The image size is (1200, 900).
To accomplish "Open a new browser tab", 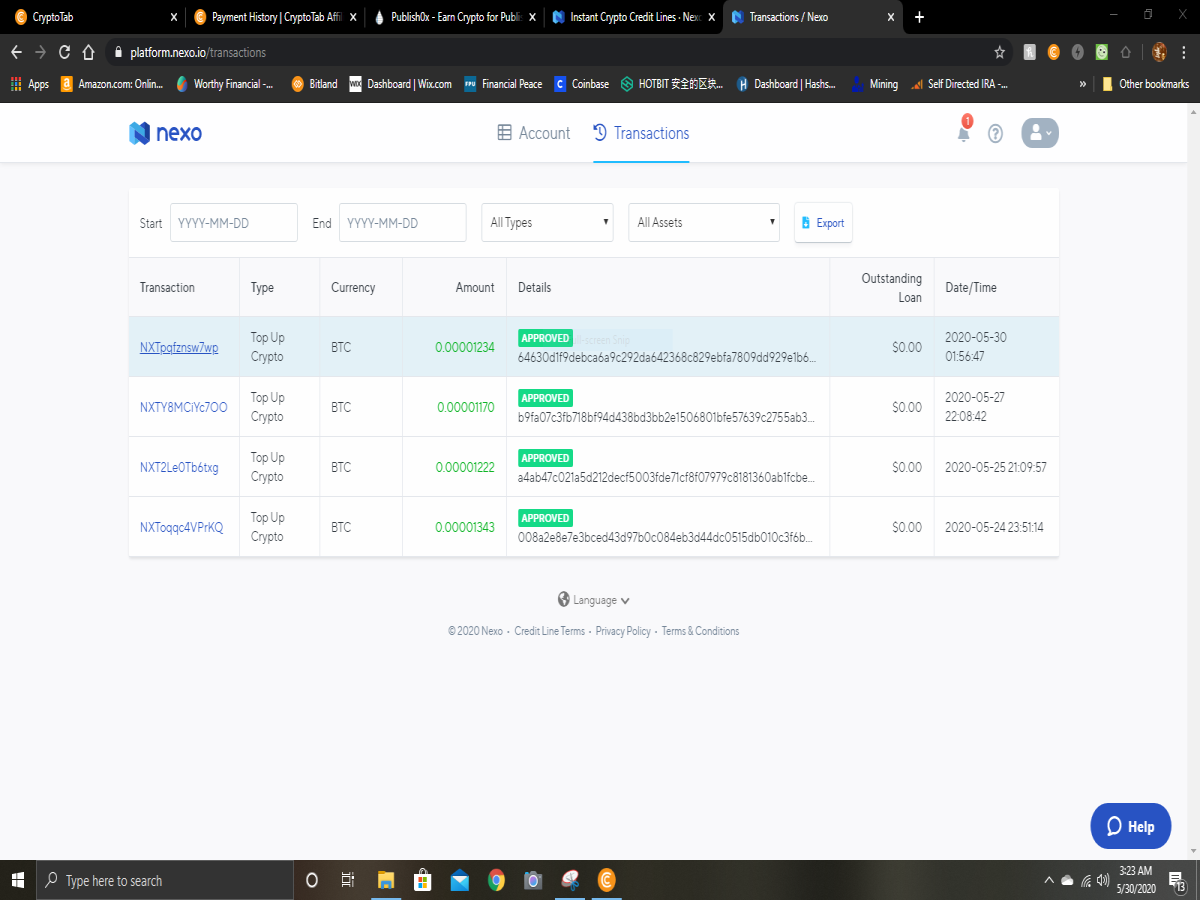I will (919, 17).
